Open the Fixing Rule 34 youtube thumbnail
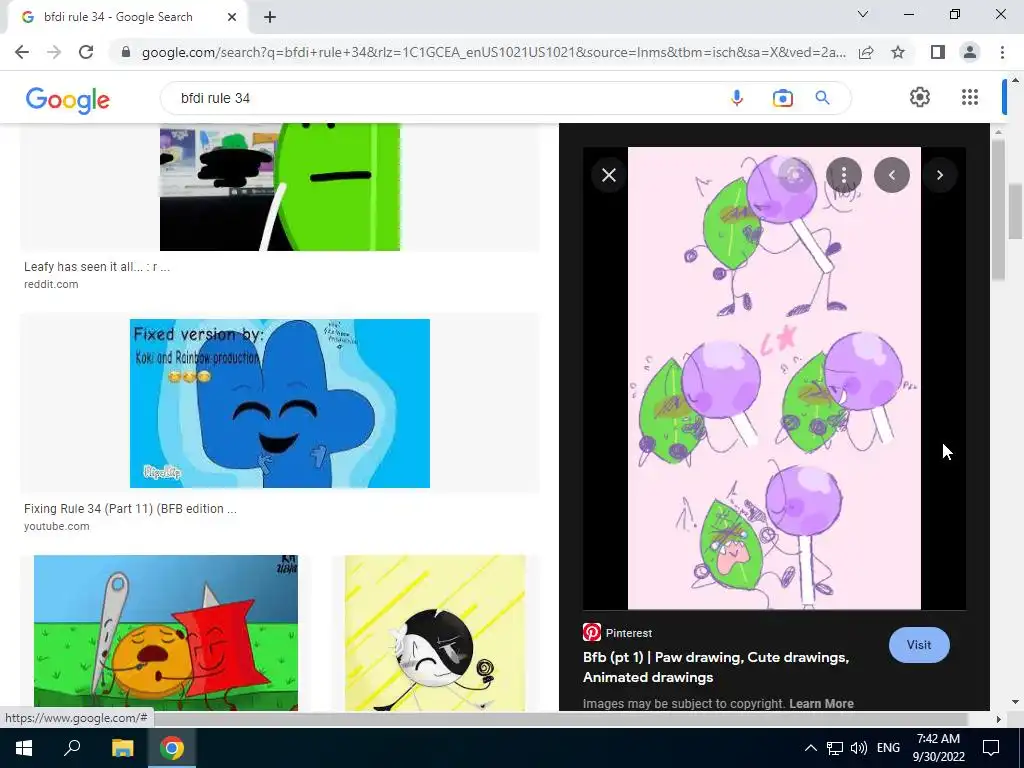This screenshot has width=1024, height=768. 280,403
